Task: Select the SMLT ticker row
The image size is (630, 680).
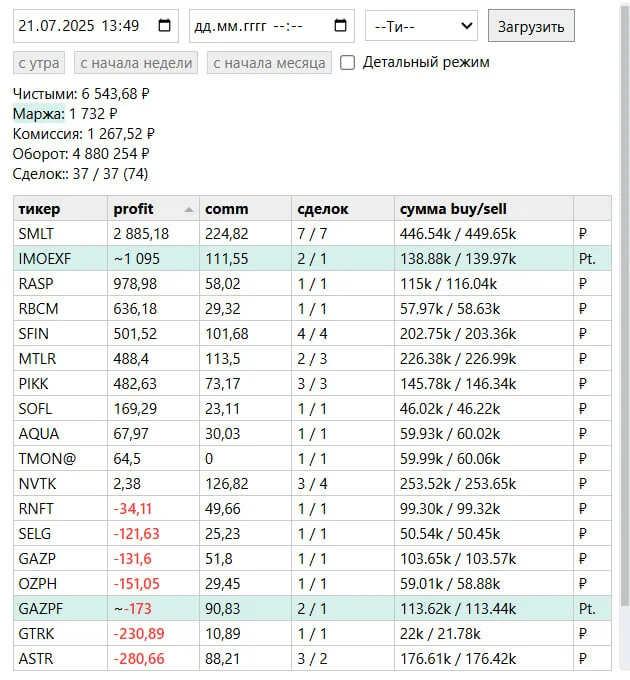Action: click(312, 234)
